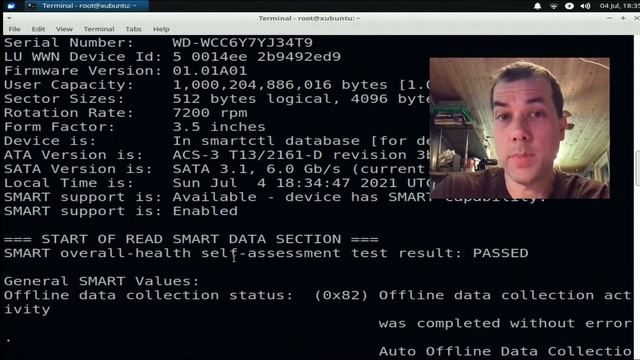The width and height of the screenshot is (640, 360).
Task: Click the terminal vertical scrollbar handle
Action: [x=637, y=168]
